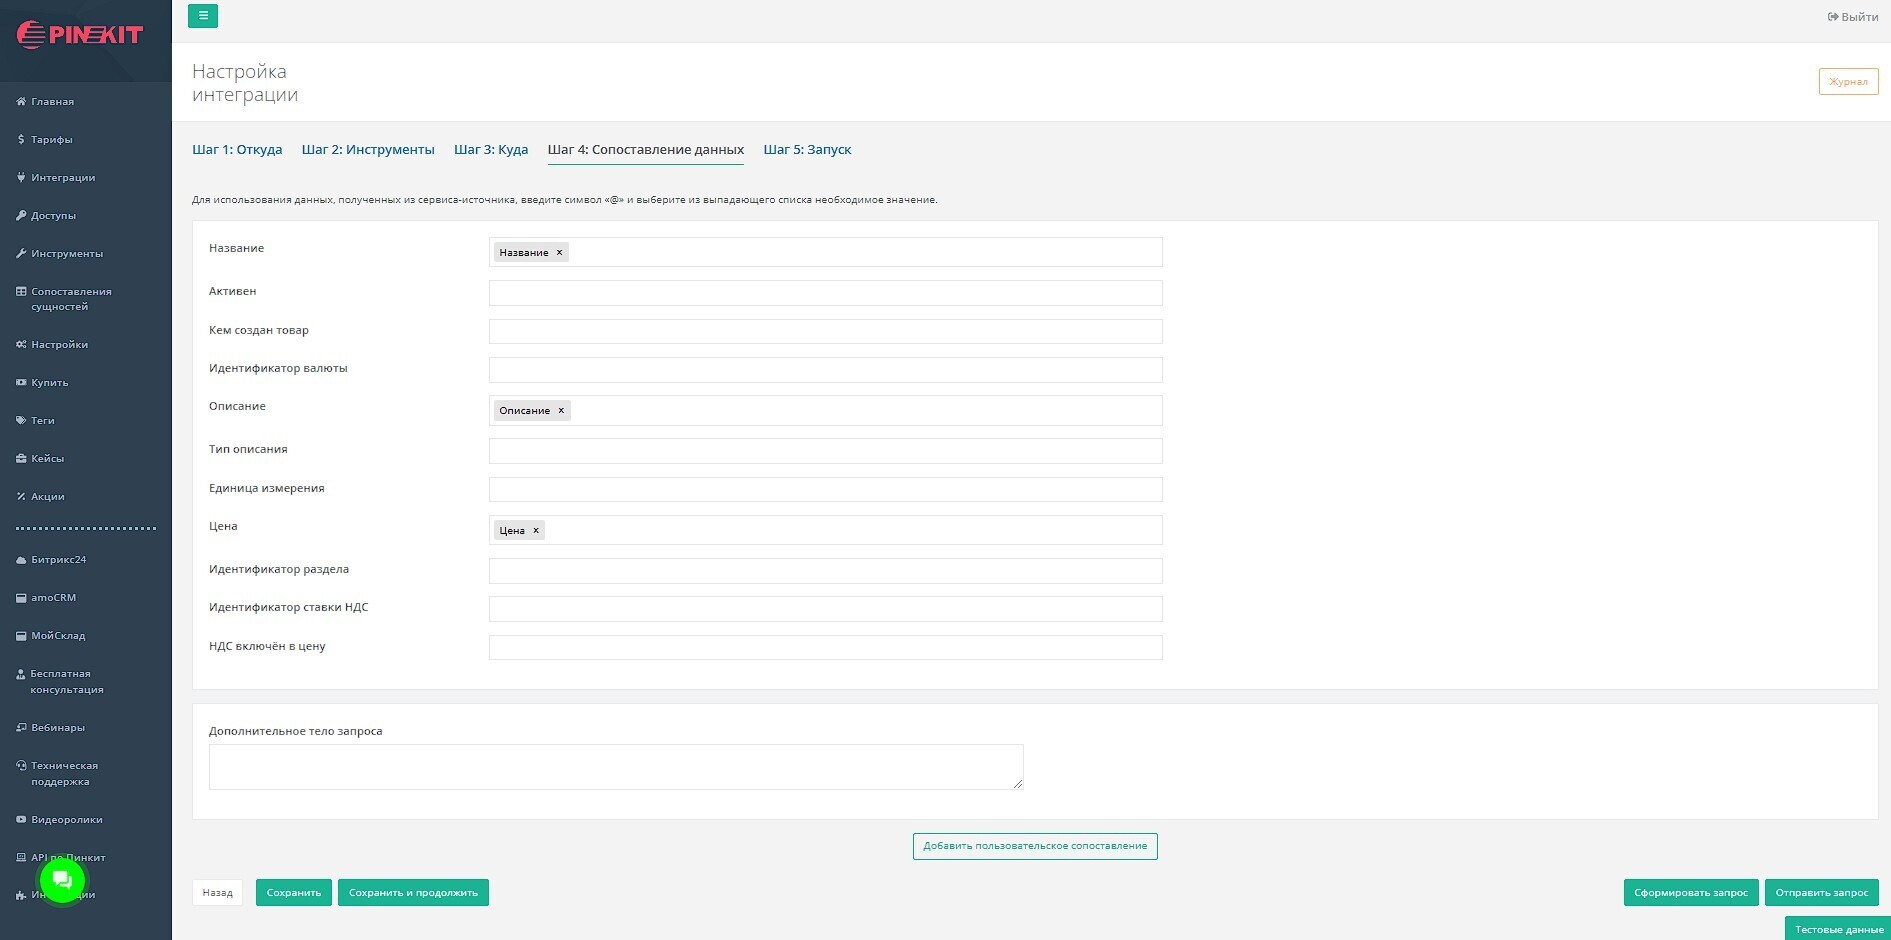Open Интеграции sidebar section

tap(63, 178)
